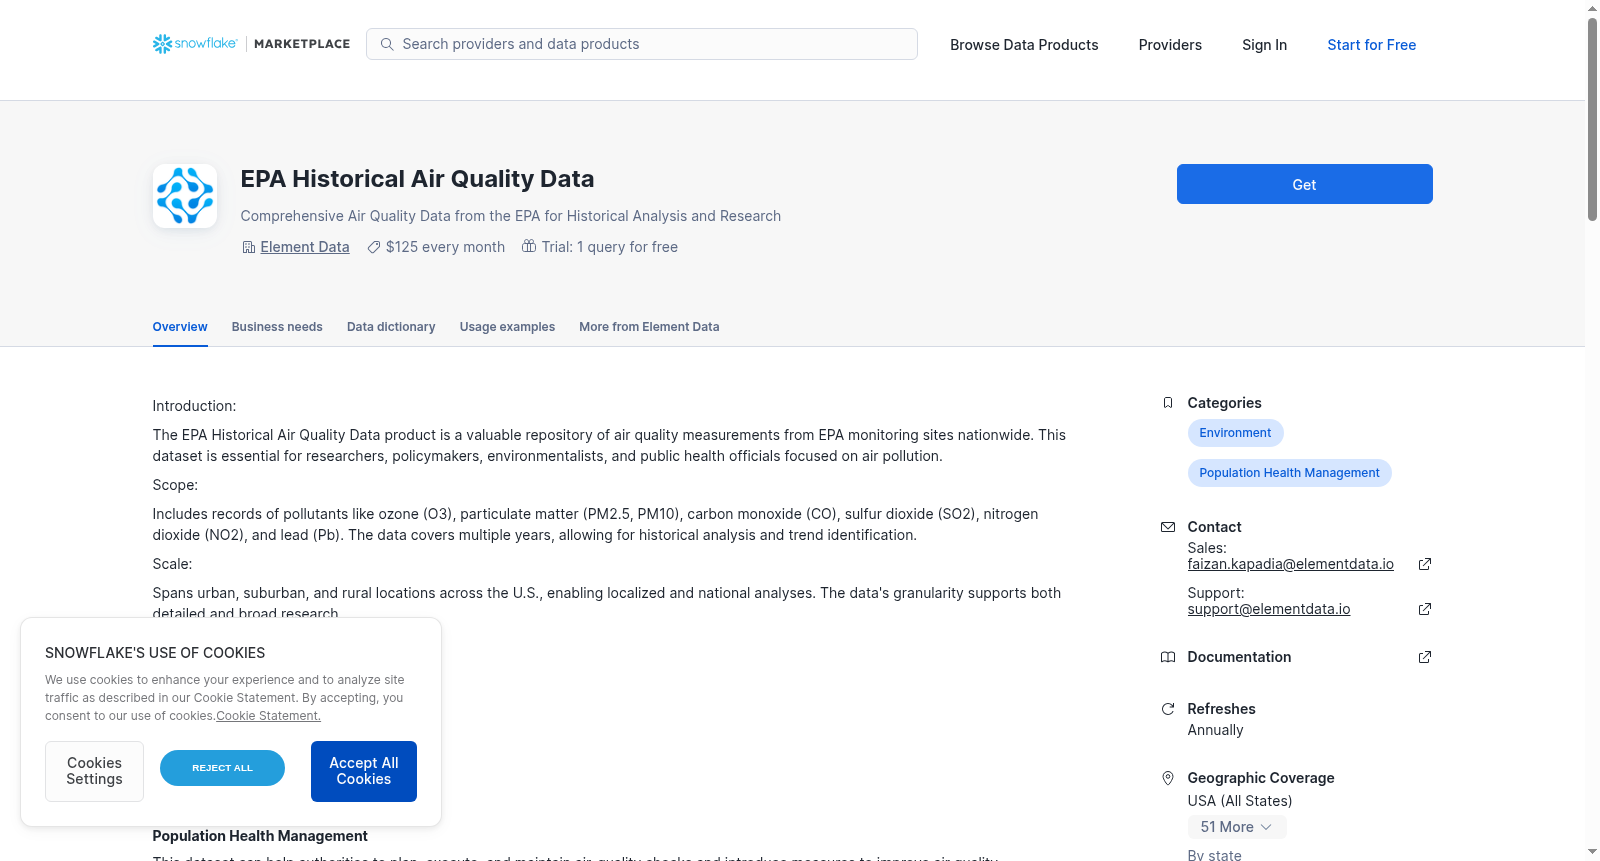Click the provider building icon beside Element Data
This screenshot has height=861, width=1600.
(x=248, y=247)
